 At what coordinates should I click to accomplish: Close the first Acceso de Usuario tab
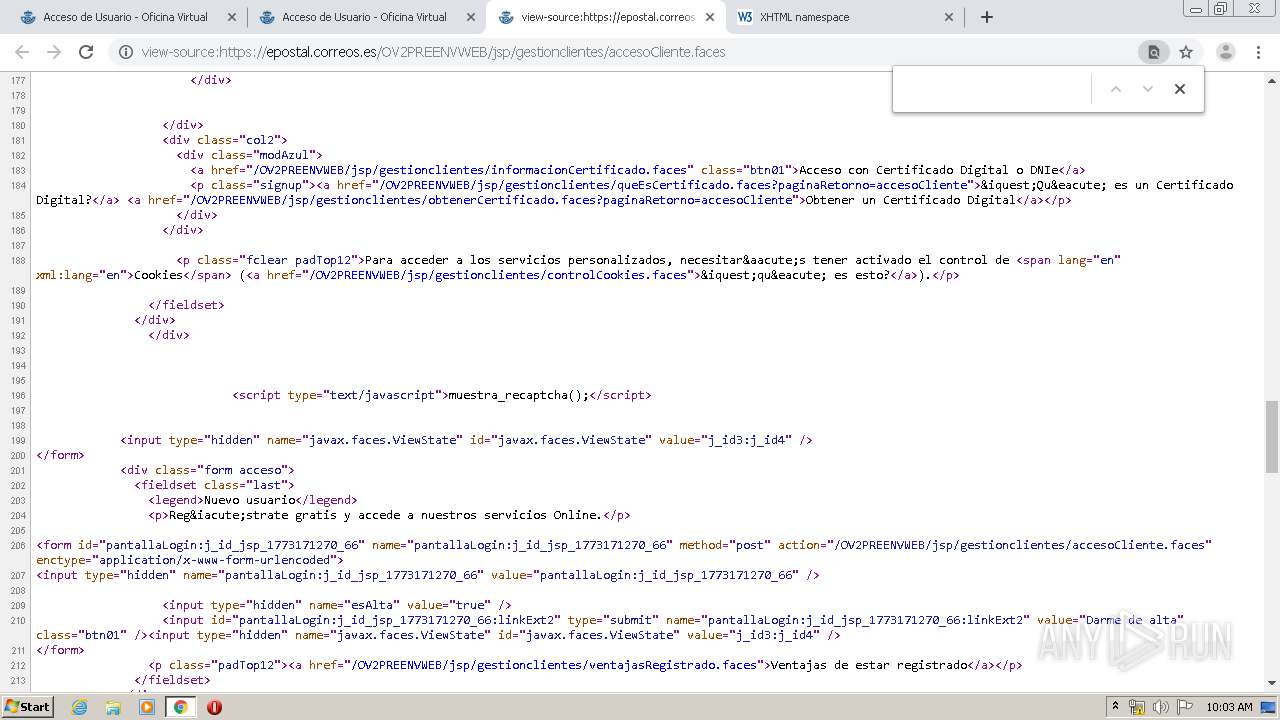(232, 17)
